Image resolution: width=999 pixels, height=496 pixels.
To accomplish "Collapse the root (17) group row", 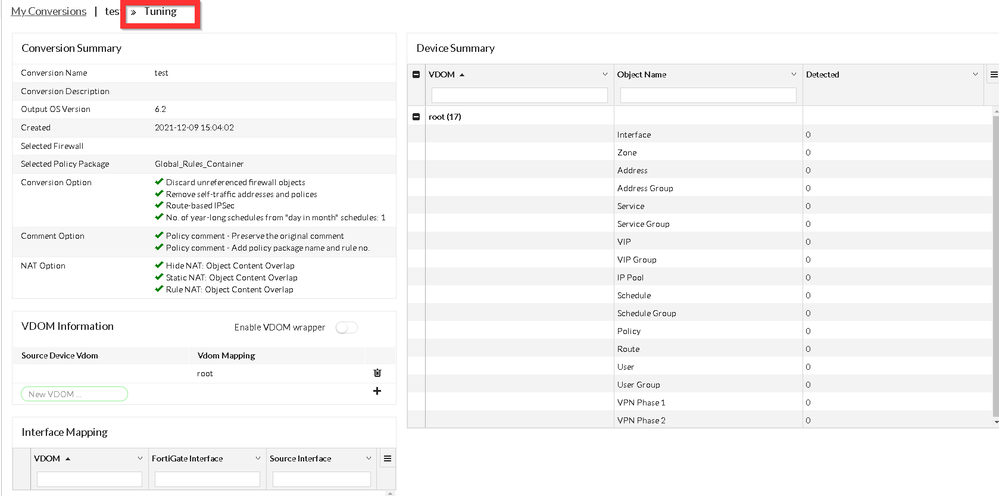I will 417,117.
